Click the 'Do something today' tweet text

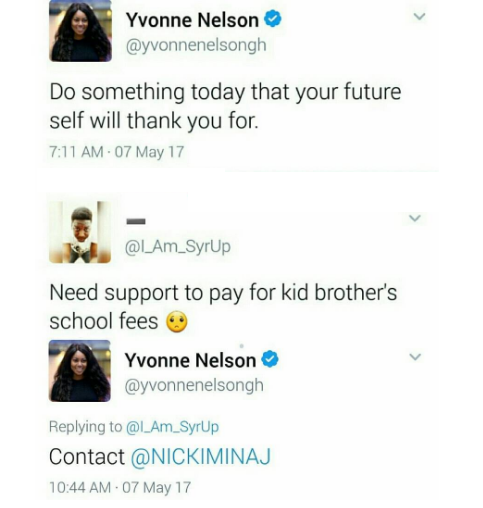(225, 106)
